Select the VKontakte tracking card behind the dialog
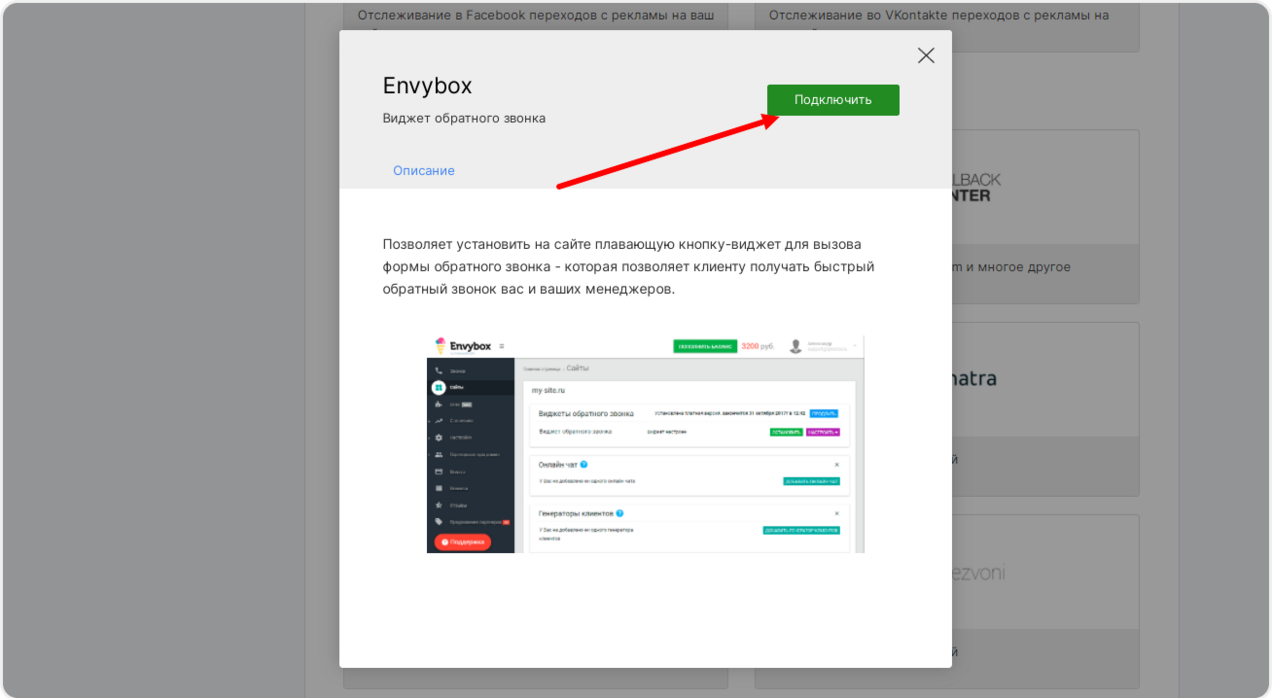The image size is (1272, 698). tap(946, 26)
